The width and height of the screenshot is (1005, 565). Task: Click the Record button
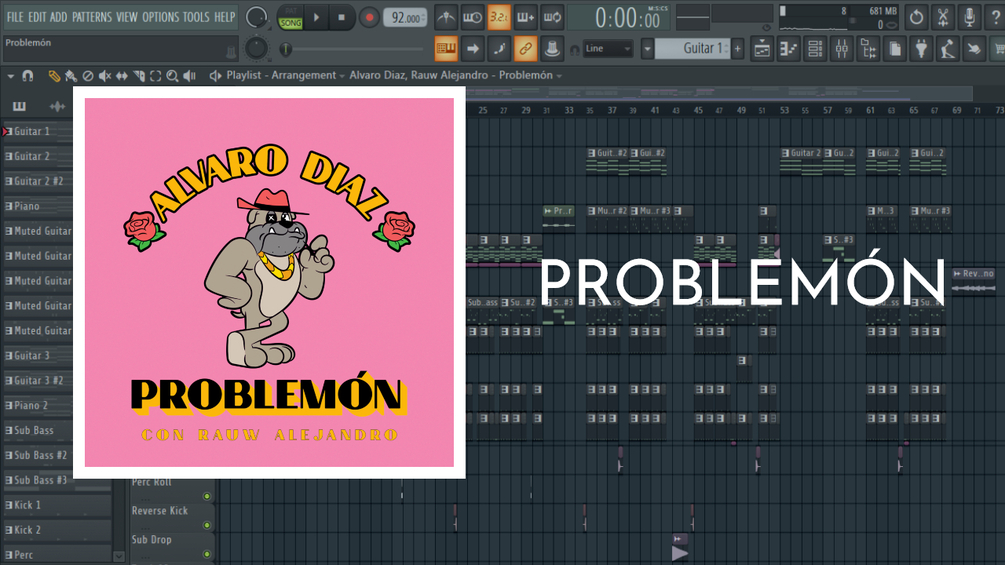click(x=369, y=17)
